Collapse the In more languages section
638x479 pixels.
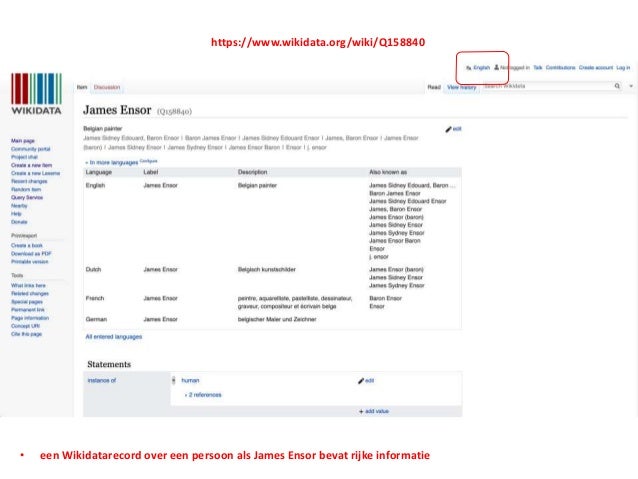click(x=111, y=162)
